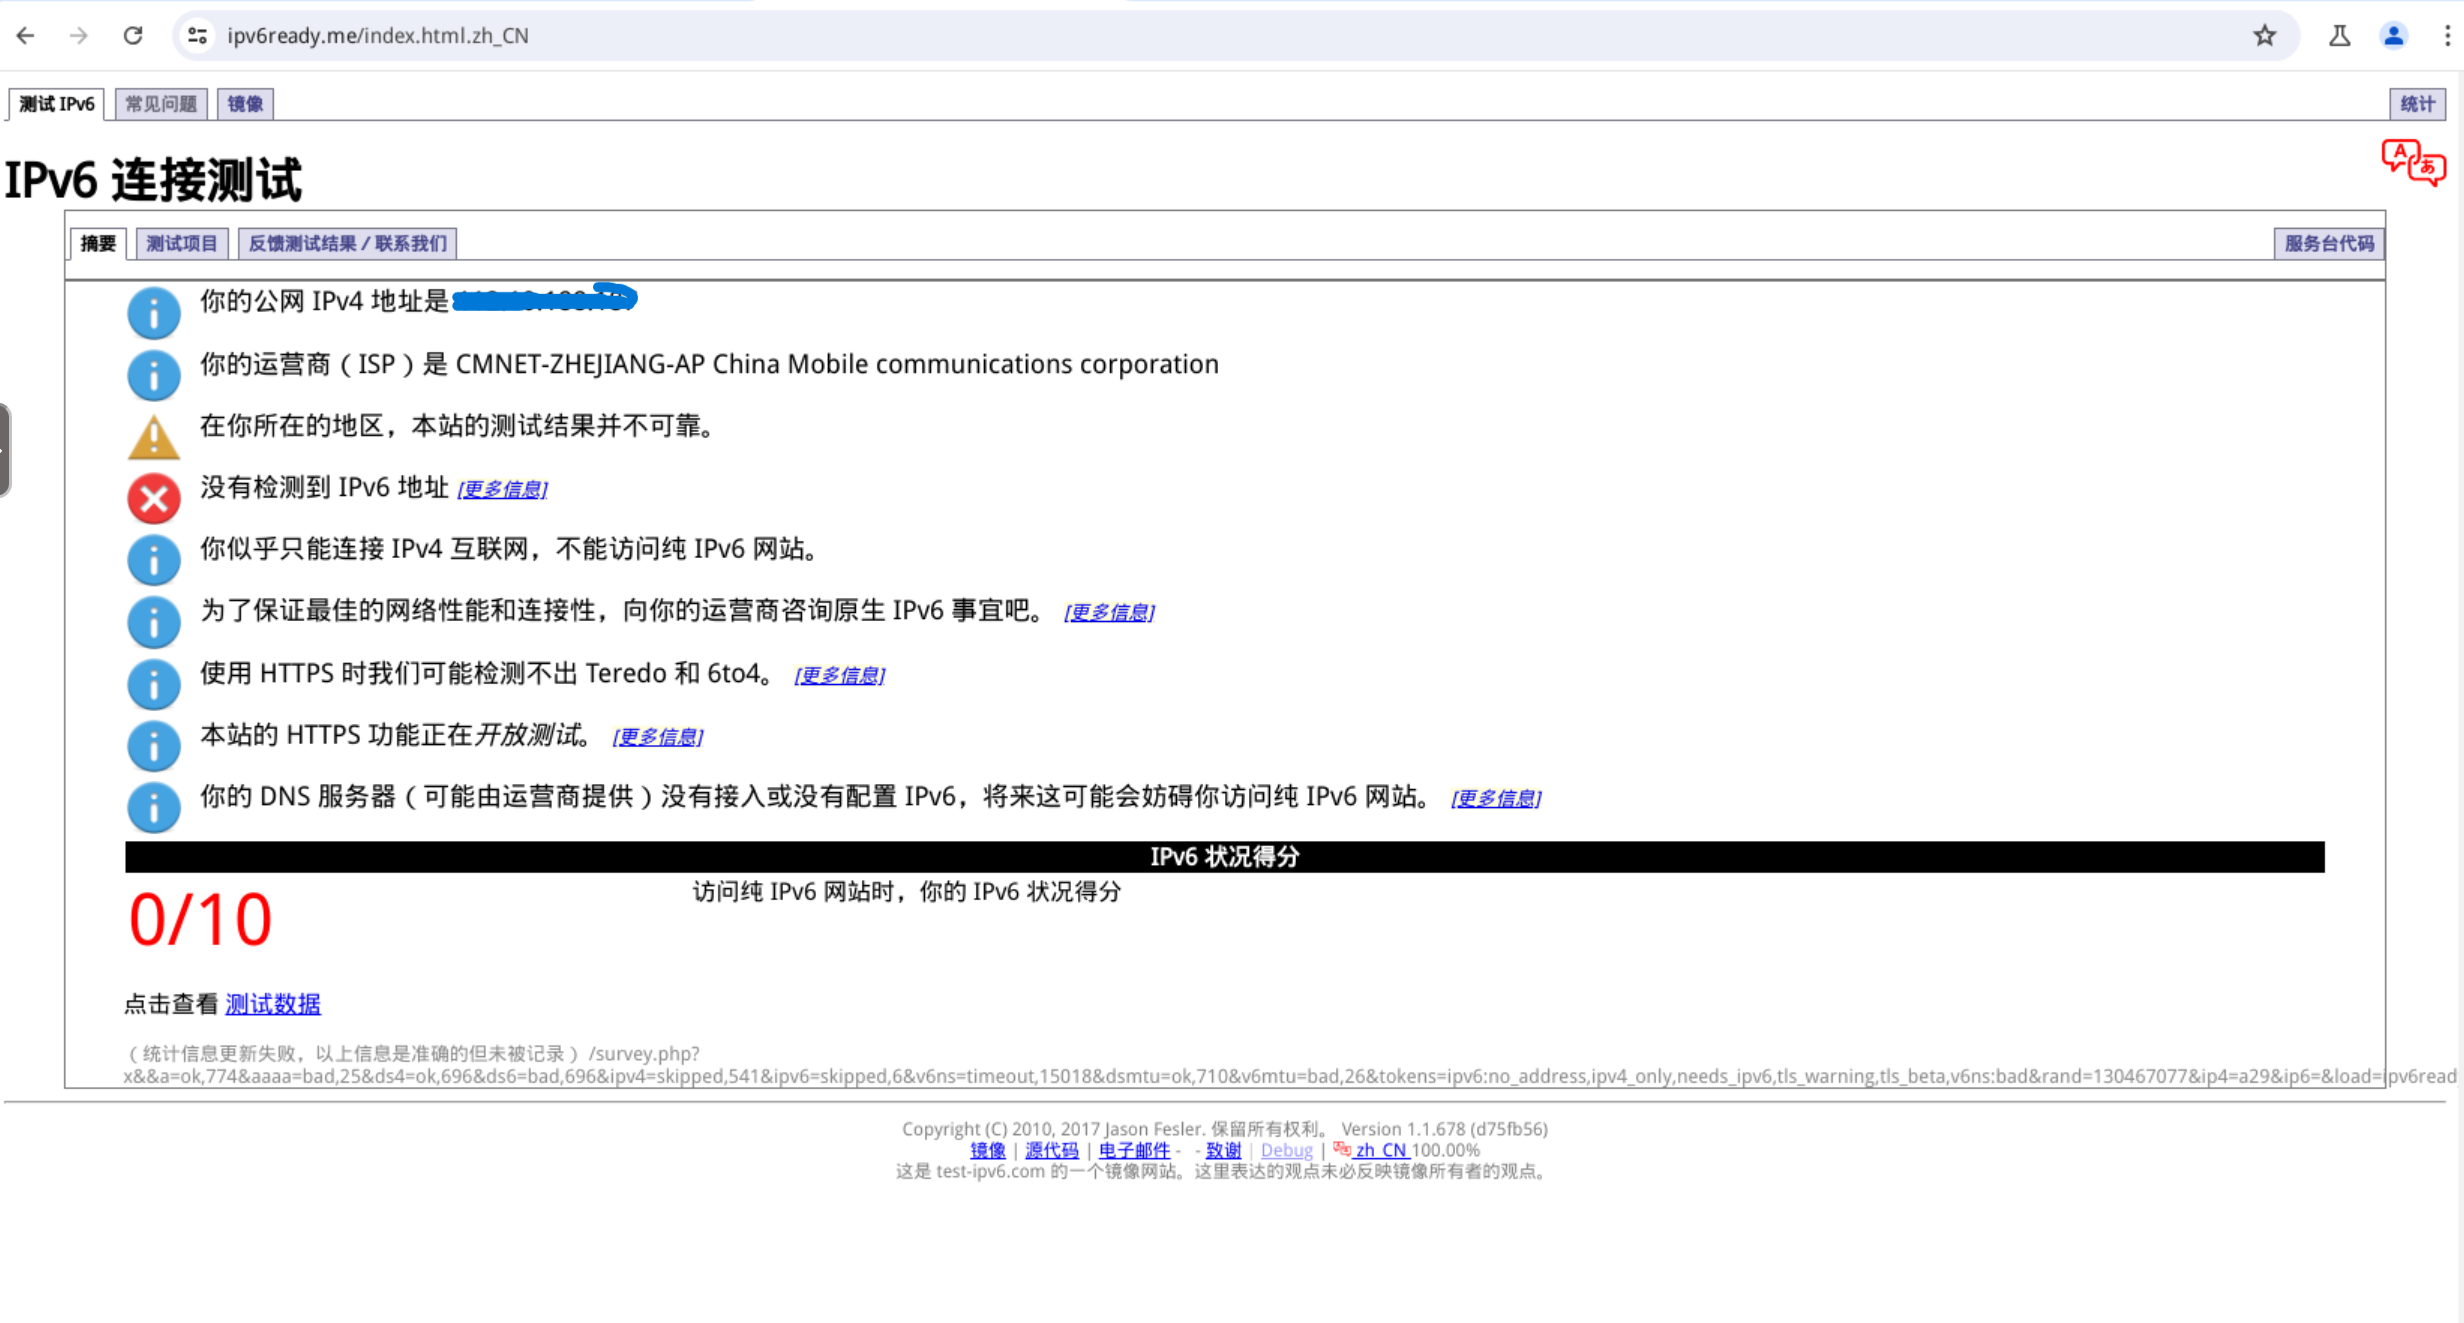Open the 服务台代码 tab
2464x1323 pixels.
click(2329, 243)
